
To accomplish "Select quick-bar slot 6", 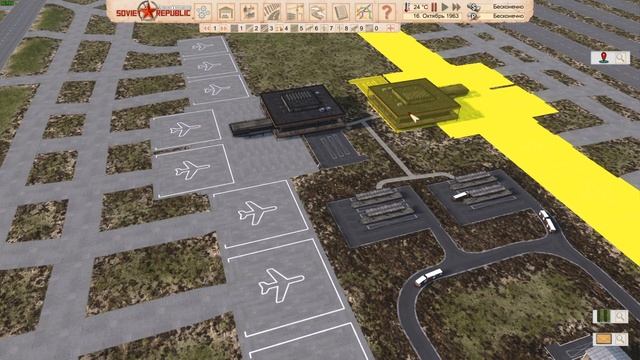I will (313, 28).
